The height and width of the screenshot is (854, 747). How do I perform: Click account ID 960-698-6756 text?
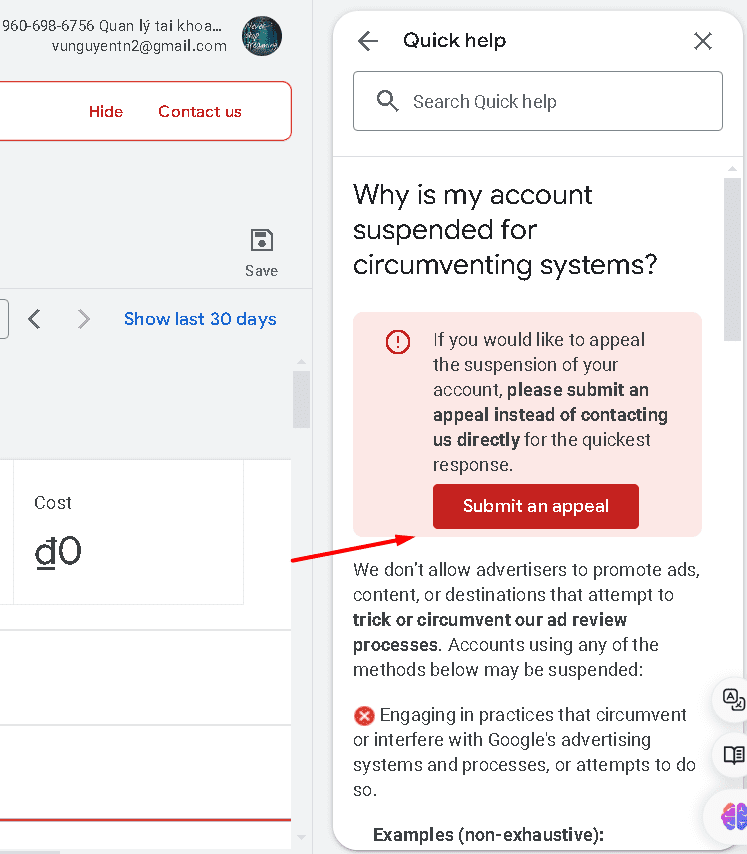(x=48, y=26)
